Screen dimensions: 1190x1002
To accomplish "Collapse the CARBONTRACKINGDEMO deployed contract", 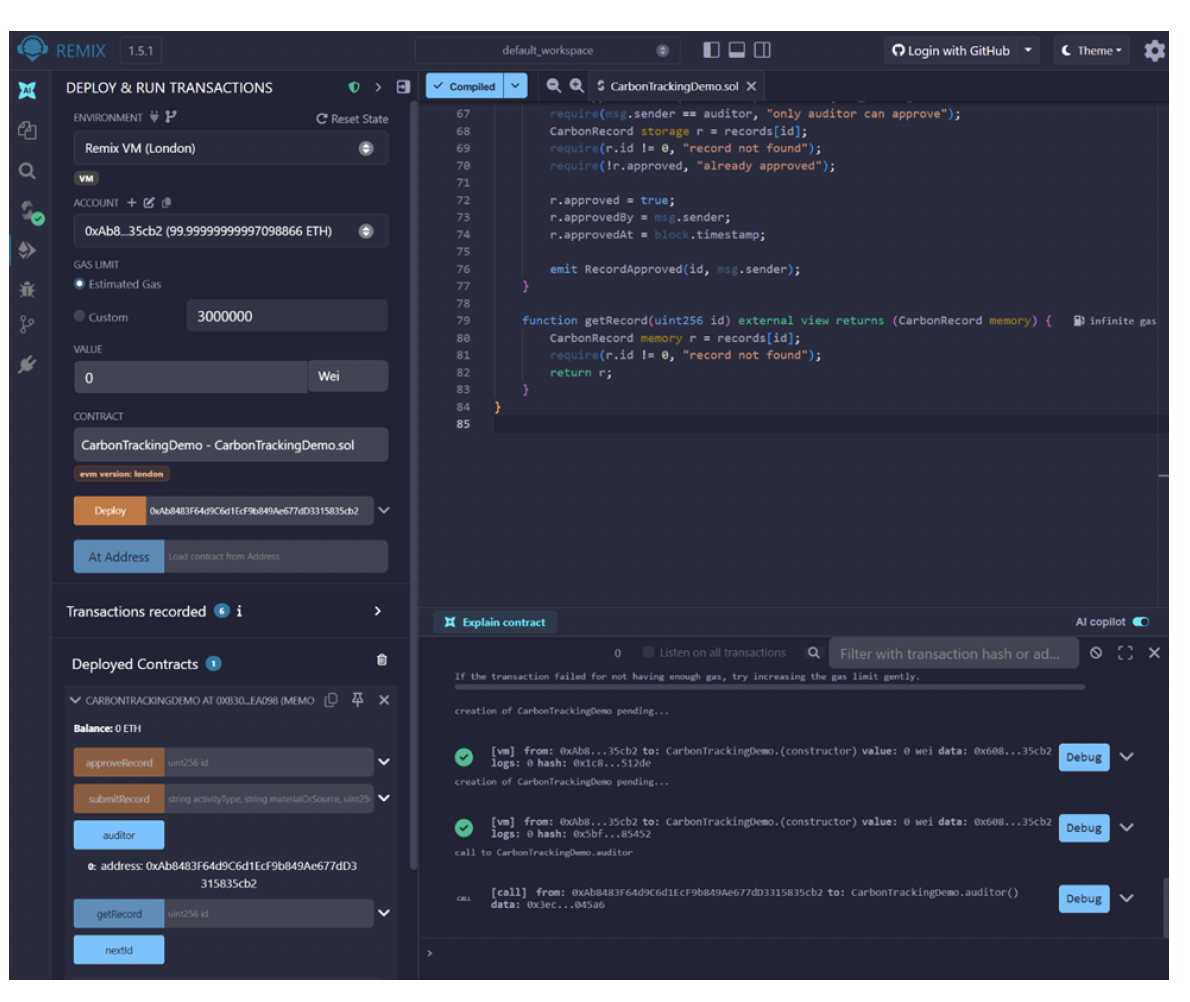I will click(x=74, y=700).
